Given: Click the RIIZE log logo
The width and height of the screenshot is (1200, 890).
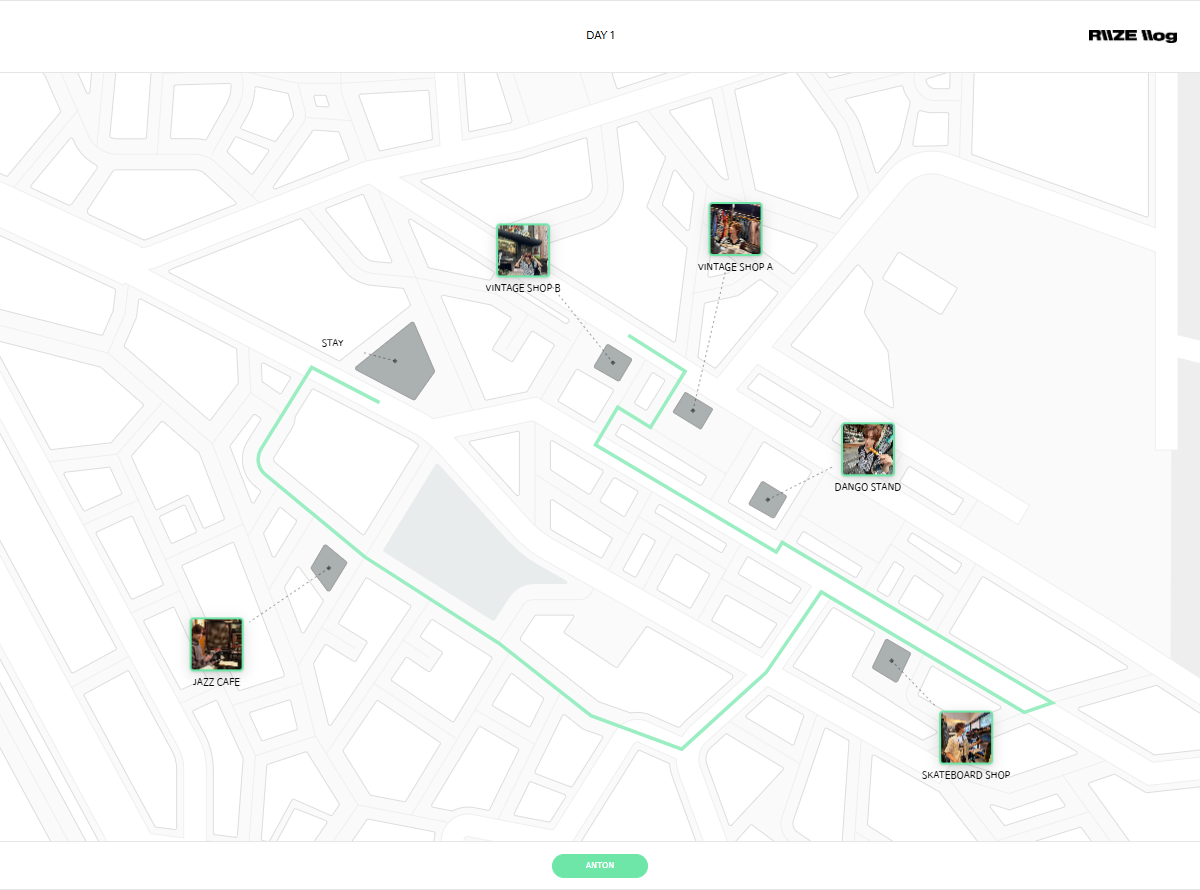Looking at the screenshot, I should (1133, 36).
